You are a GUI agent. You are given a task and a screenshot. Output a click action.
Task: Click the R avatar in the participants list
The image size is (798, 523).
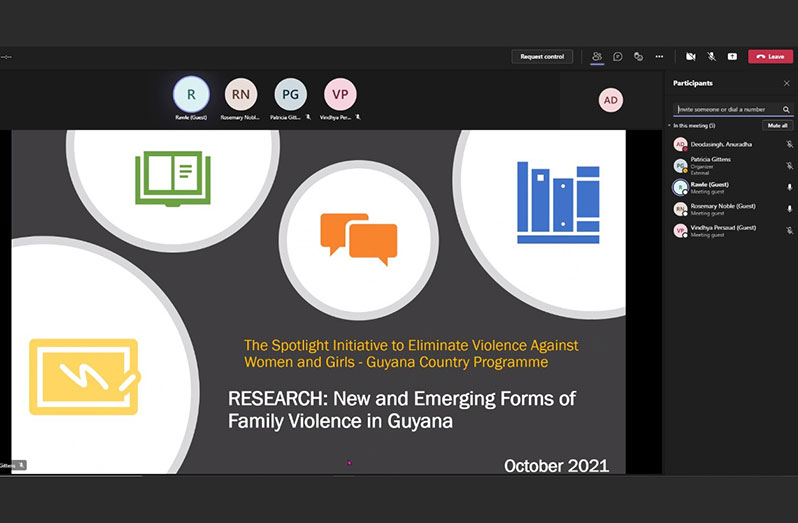[680, 187]
